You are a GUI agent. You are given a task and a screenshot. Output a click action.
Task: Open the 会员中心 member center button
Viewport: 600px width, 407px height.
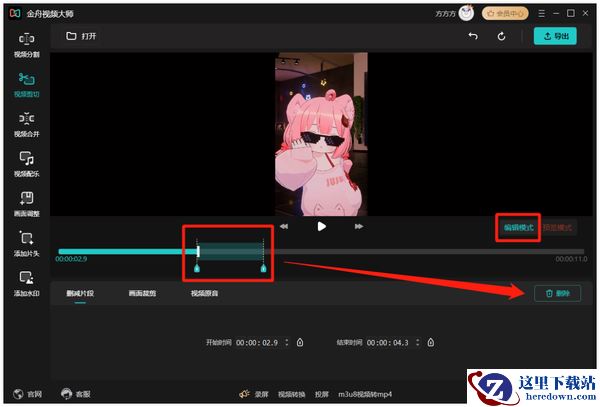pos(505,14)
